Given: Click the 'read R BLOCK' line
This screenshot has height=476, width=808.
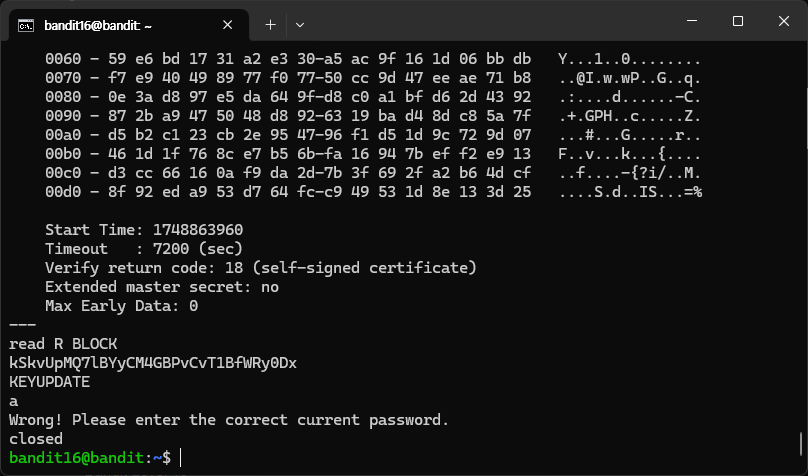Looking at the screenshot, I should [x=63, y=344].
